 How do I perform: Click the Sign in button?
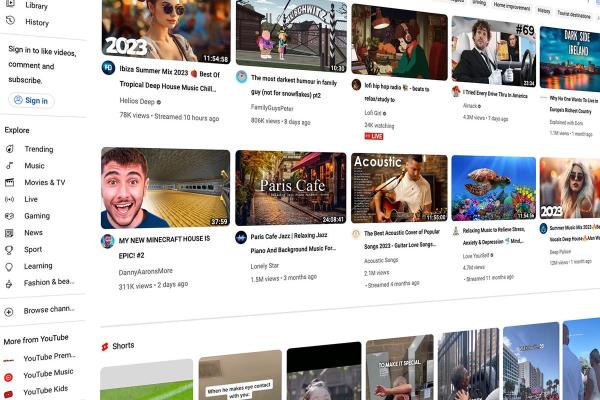31,100
